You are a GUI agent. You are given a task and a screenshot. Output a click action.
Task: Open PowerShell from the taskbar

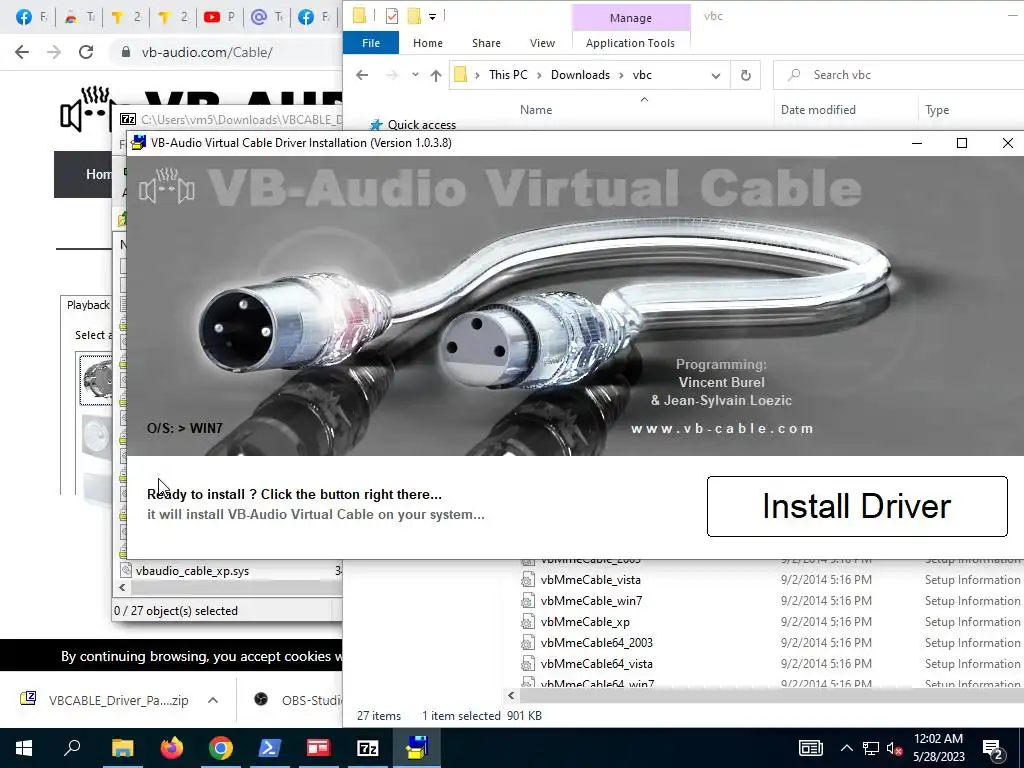270,748
